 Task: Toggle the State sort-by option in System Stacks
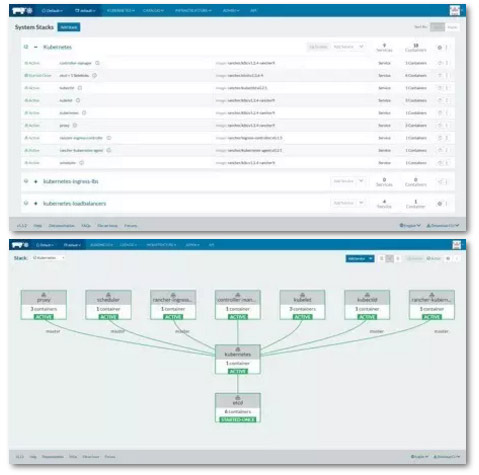437,27
